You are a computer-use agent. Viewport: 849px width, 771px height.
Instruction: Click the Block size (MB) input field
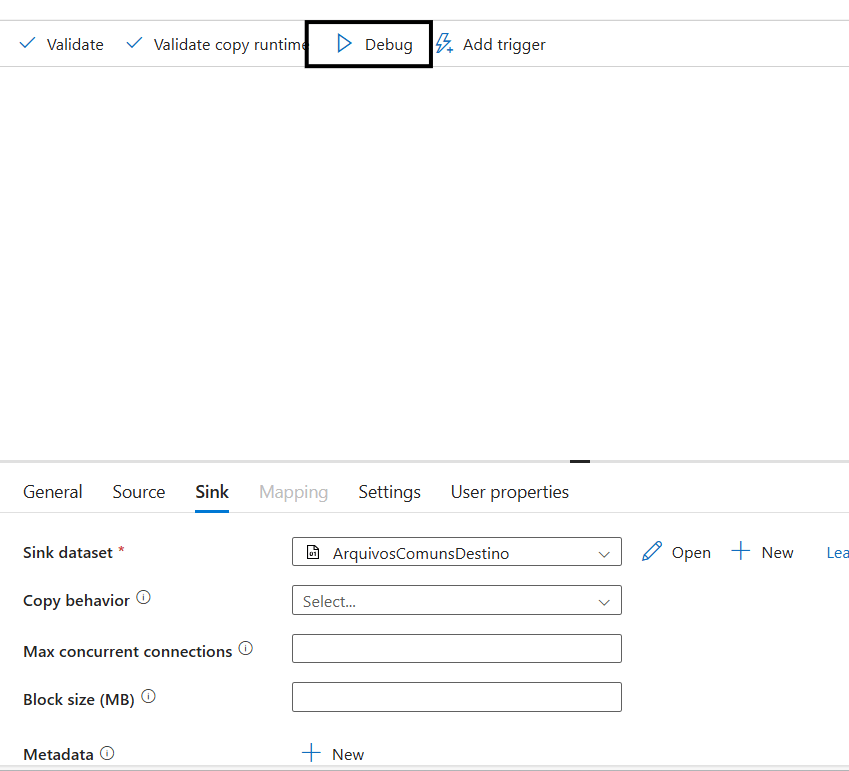tap(456, 697)
